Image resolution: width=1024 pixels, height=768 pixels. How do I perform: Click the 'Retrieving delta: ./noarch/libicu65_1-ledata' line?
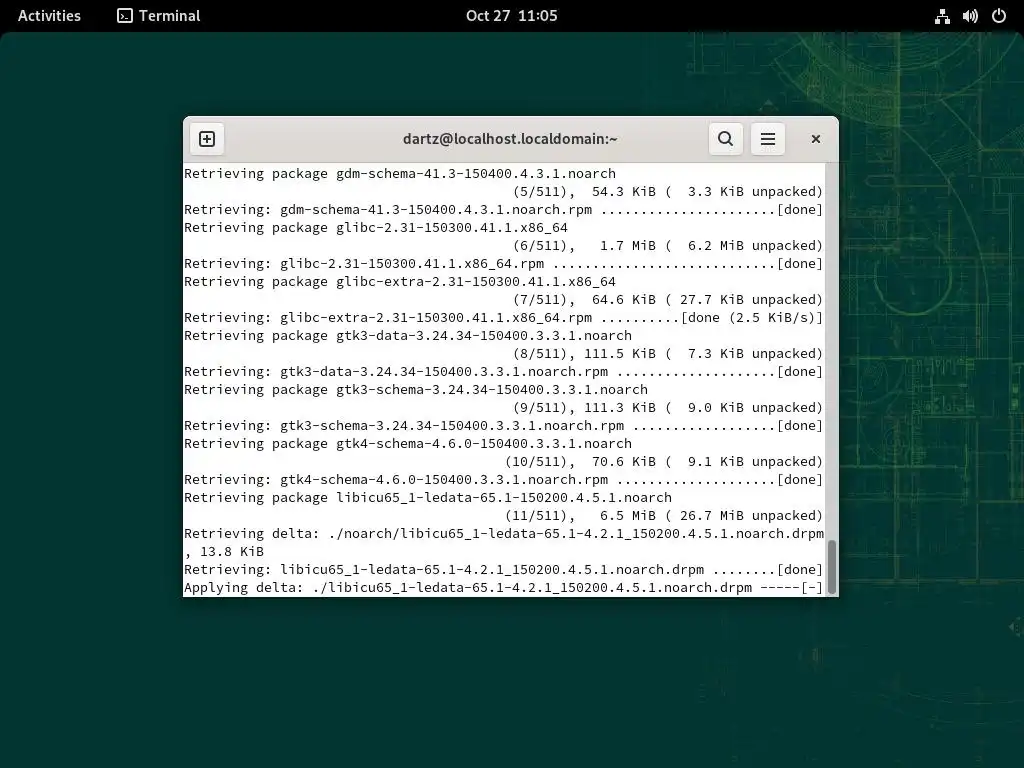(x=504, y=534)
